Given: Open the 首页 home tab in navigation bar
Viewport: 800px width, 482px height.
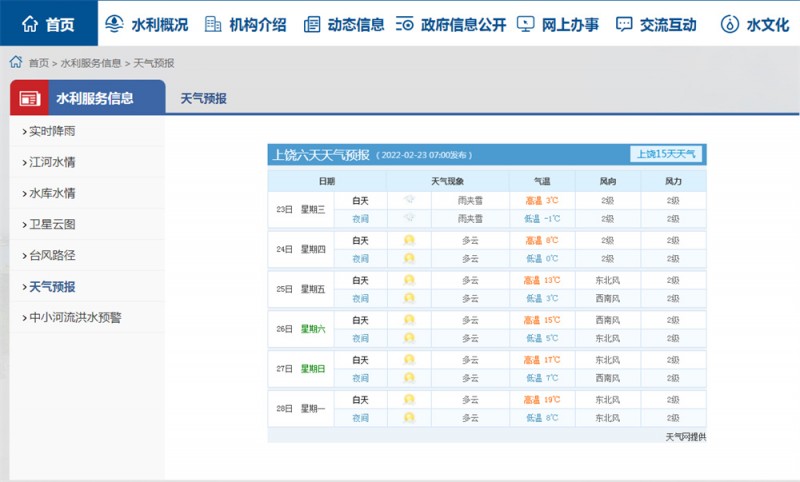Looking at the screenshot, I should pyautogui.click(x=48, y=24).
